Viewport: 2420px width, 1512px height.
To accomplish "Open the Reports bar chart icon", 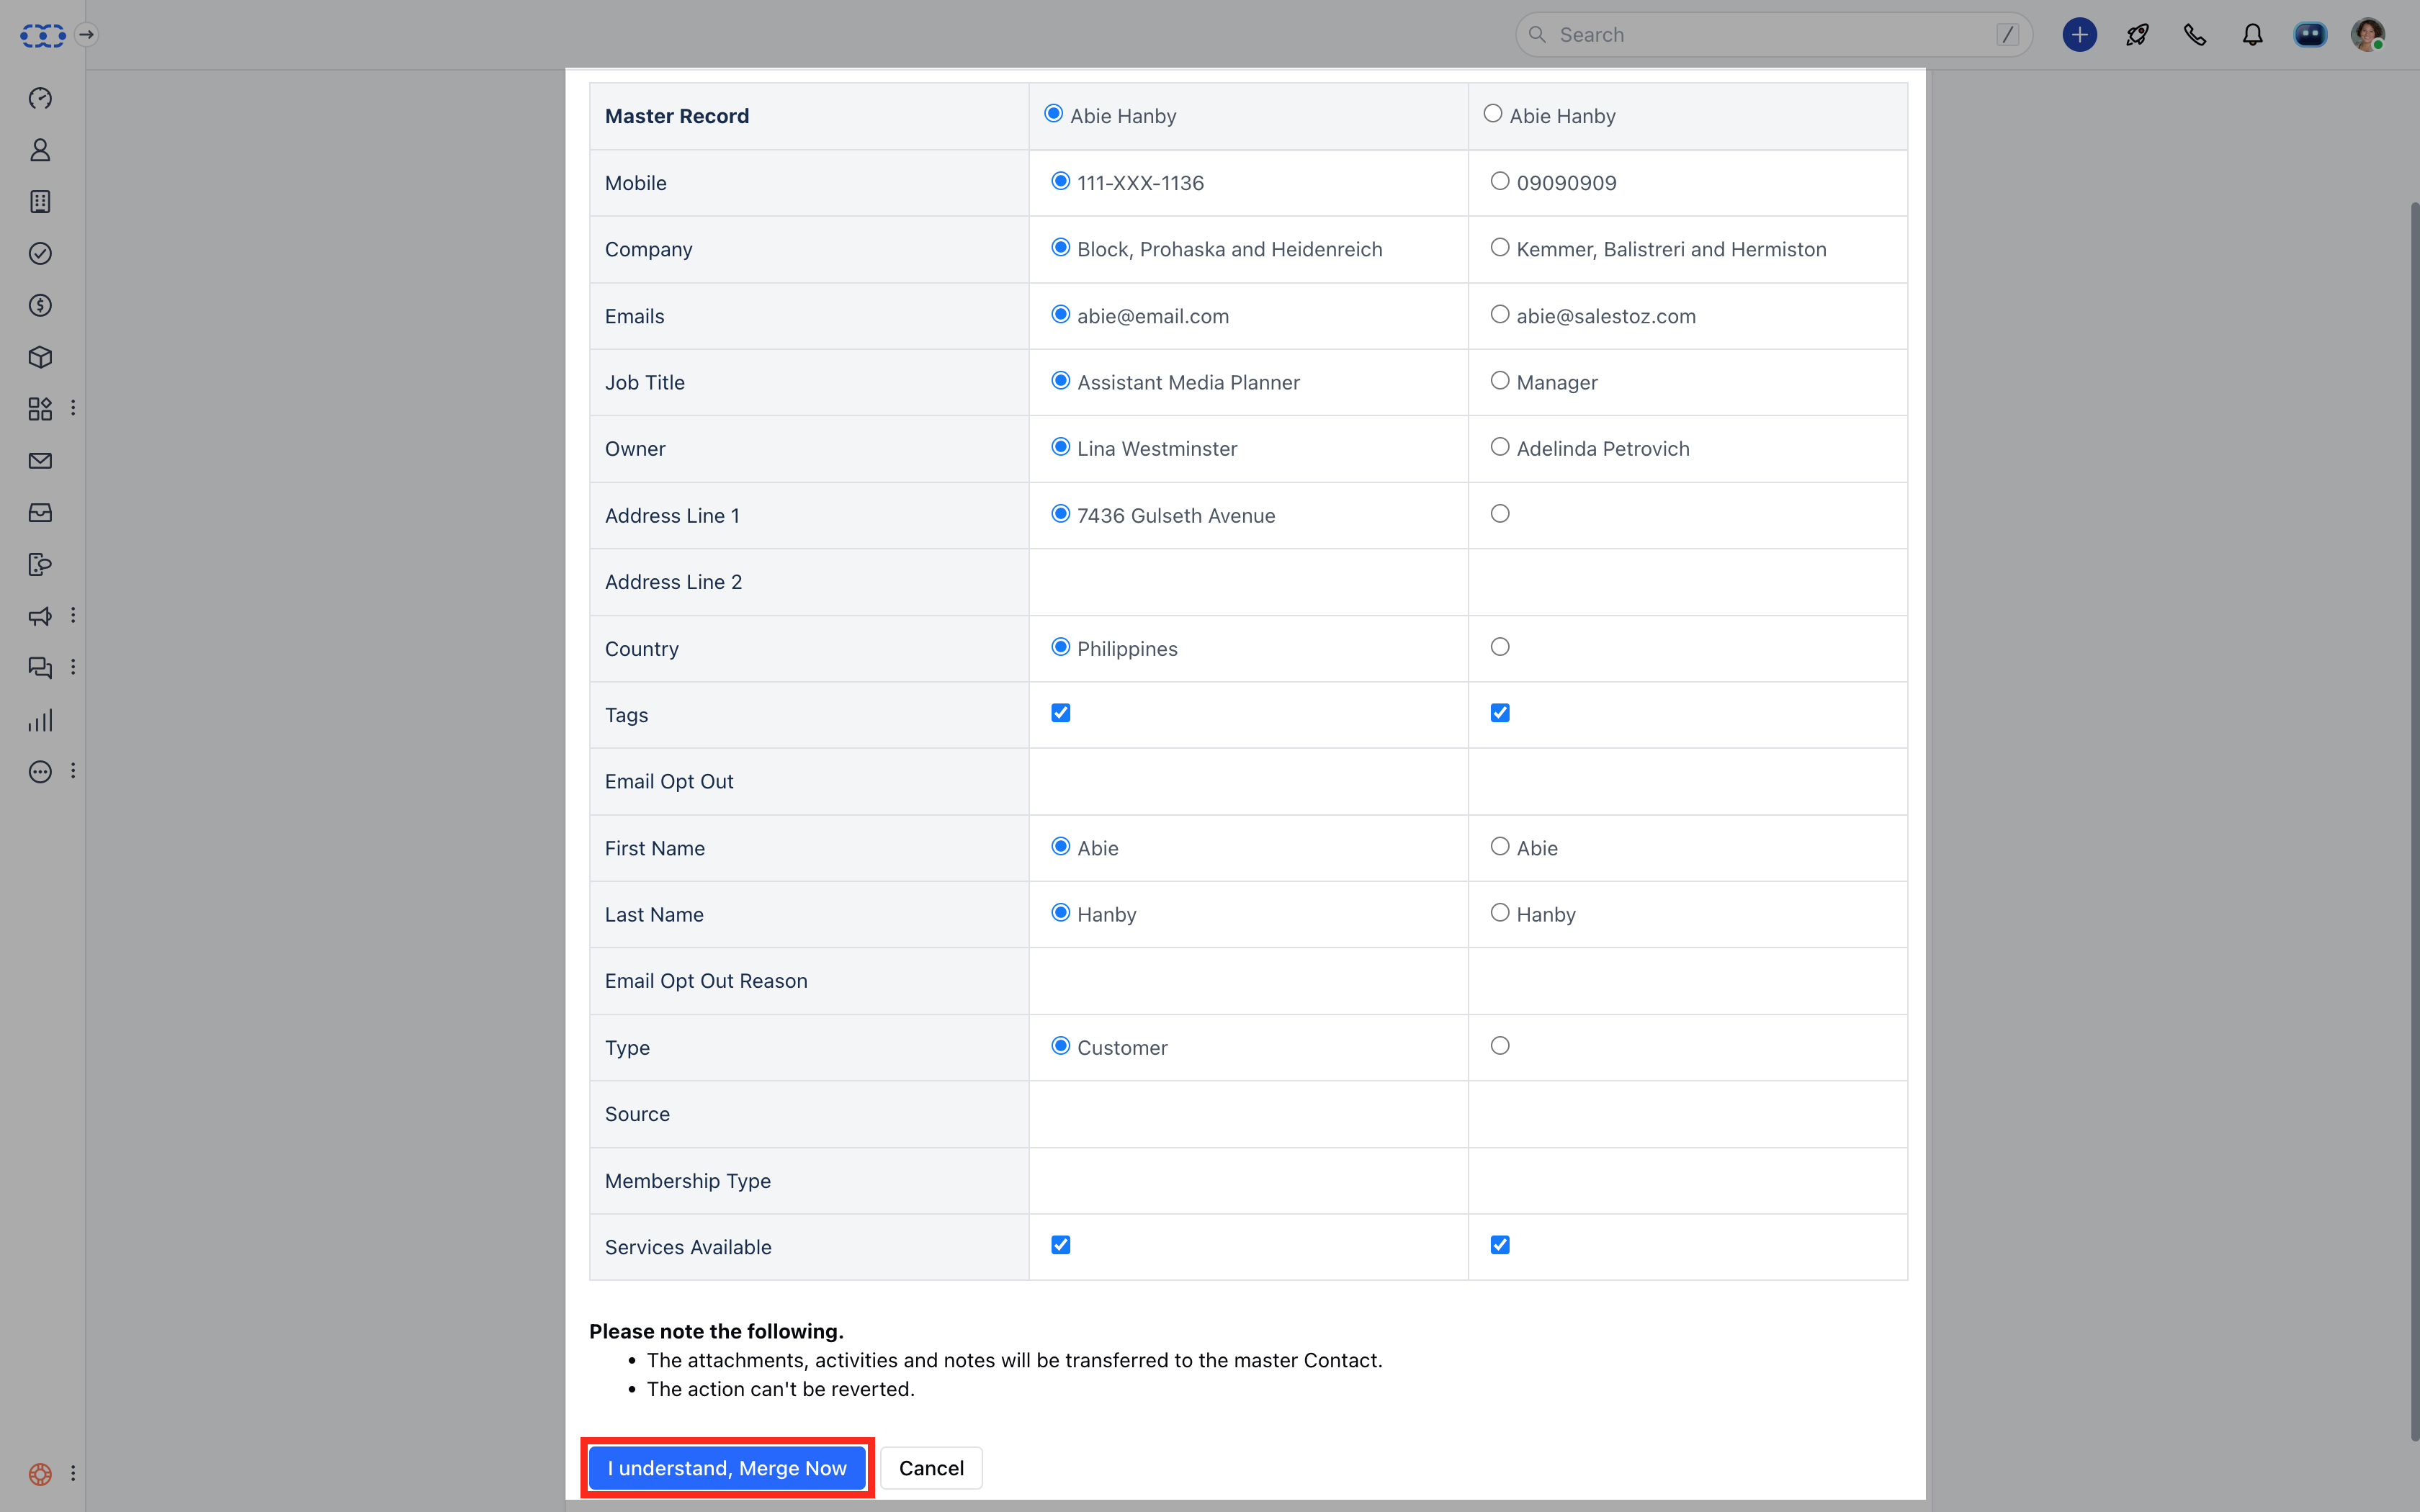I will pos(40,720).
